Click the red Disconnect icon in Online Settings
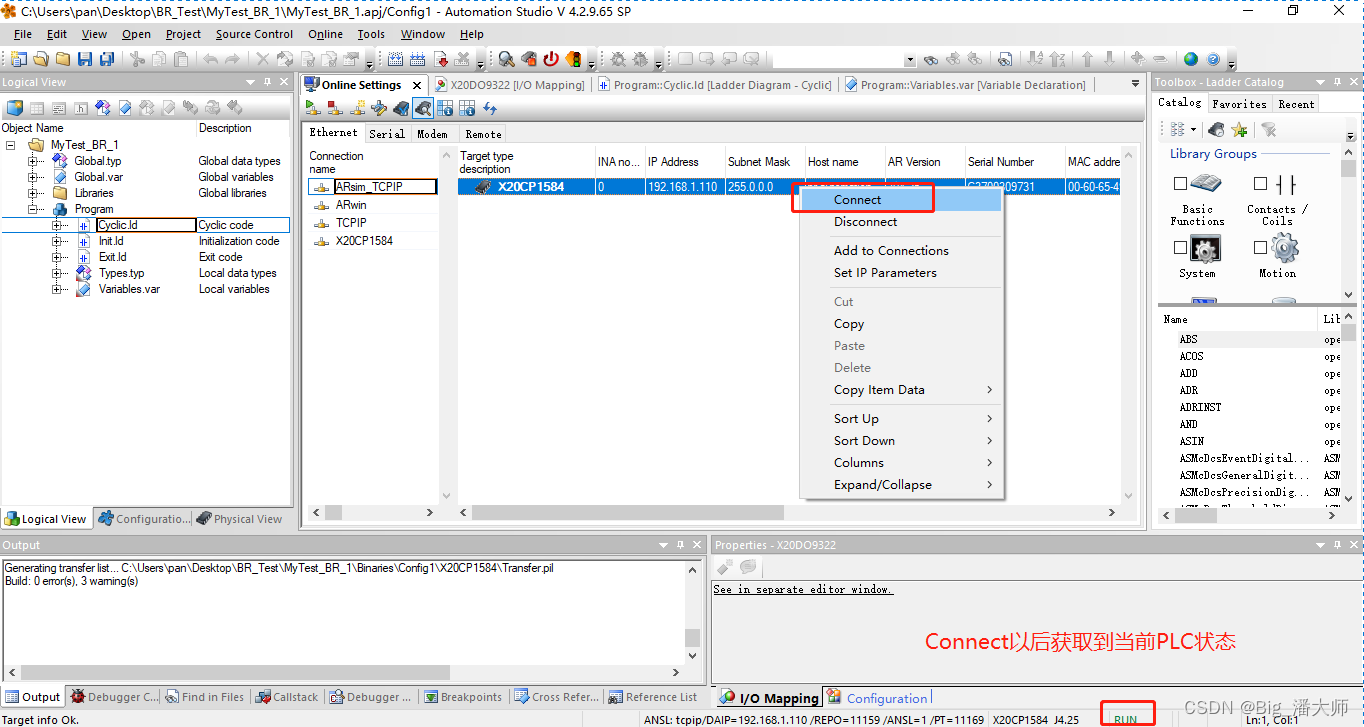 [335, 109]
